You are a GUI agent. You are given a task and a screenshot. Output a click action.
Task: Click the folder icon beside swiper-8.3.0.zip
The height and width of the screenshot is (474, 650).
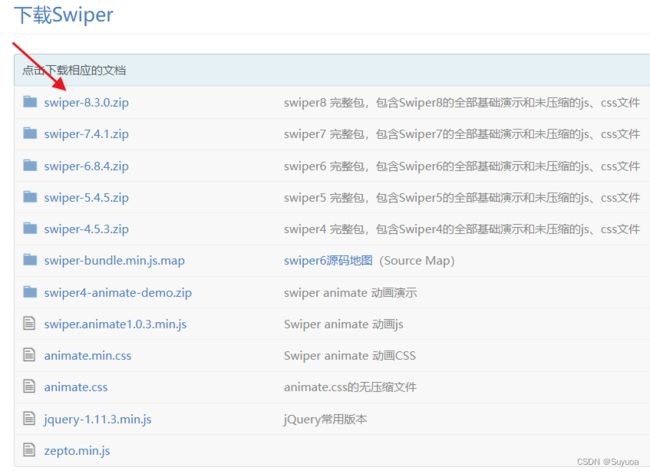pos(30,102)
